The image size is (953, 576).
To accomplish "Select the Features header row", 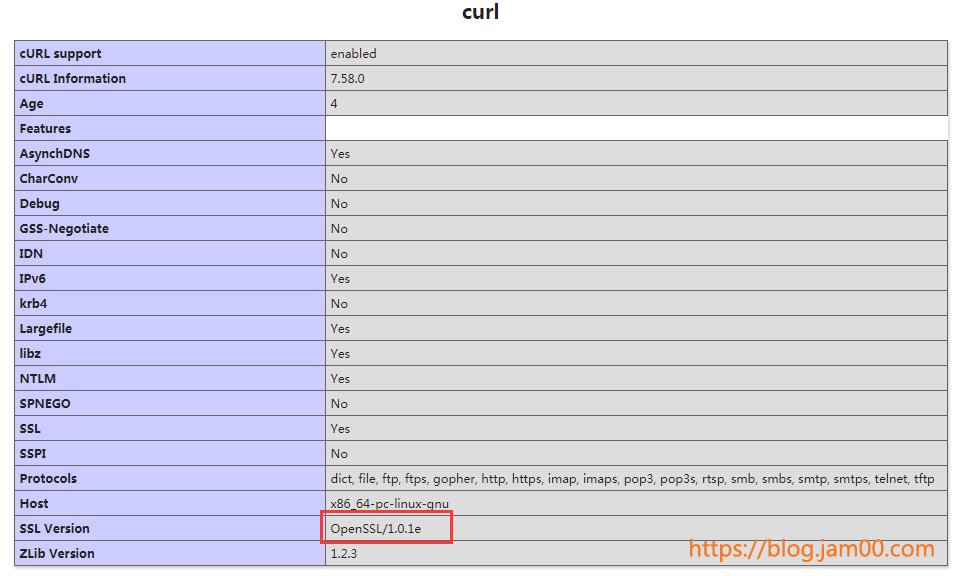I will click(x=47, y=128).
